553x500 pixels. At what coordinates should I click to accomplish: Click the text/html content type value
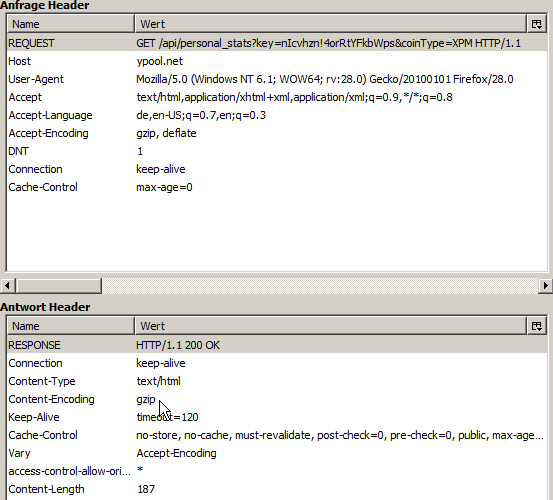tap(158, 381)
